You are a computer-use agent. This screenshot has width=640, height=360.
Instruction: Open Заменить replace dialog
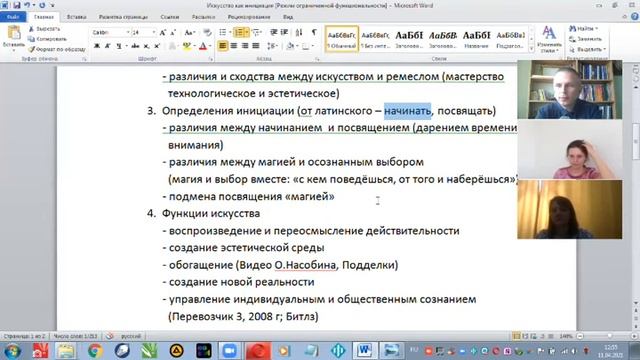pyautogui.click(x=586, y=39)
